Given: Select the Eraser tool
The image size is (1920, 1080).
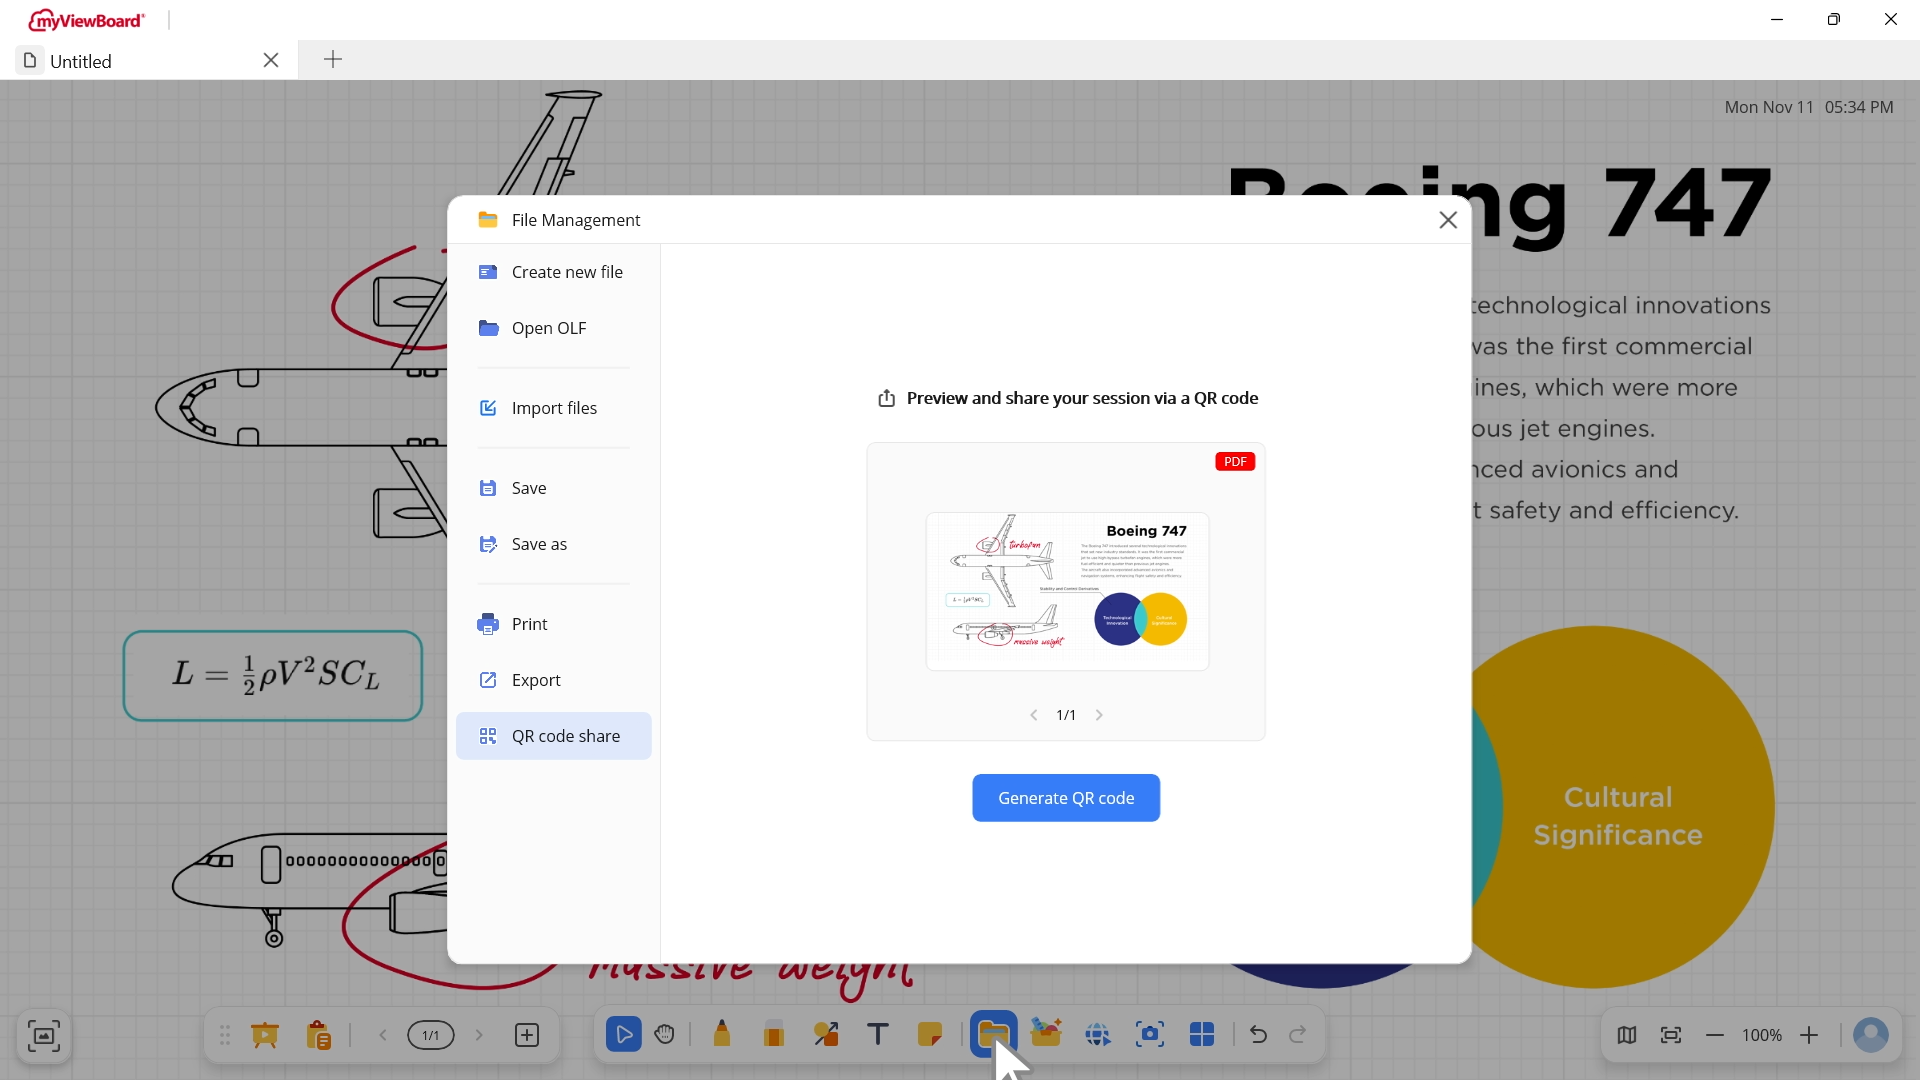Looking at the screenshot, I should [774, 1035].
